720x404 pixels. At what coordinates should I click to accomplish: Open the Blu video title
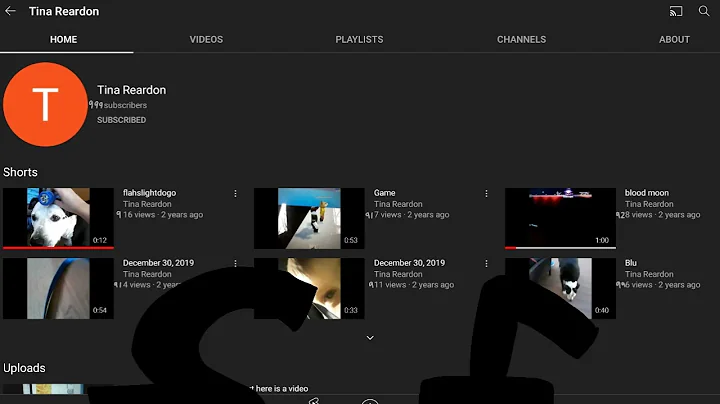pyautogui.click(x=630, y=263)
